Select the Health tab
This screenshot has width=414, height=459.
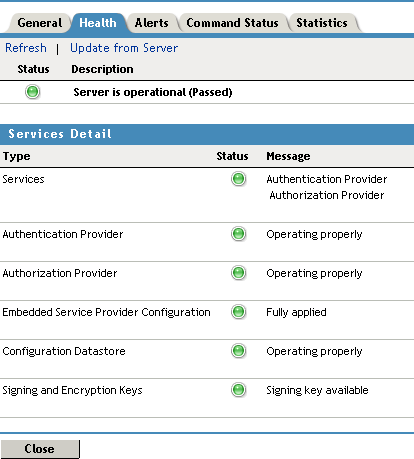click(x=98, y=23)
